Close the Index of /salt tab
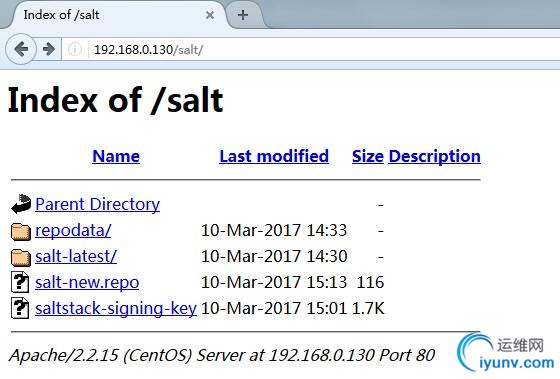 click(x=210, y=15)
